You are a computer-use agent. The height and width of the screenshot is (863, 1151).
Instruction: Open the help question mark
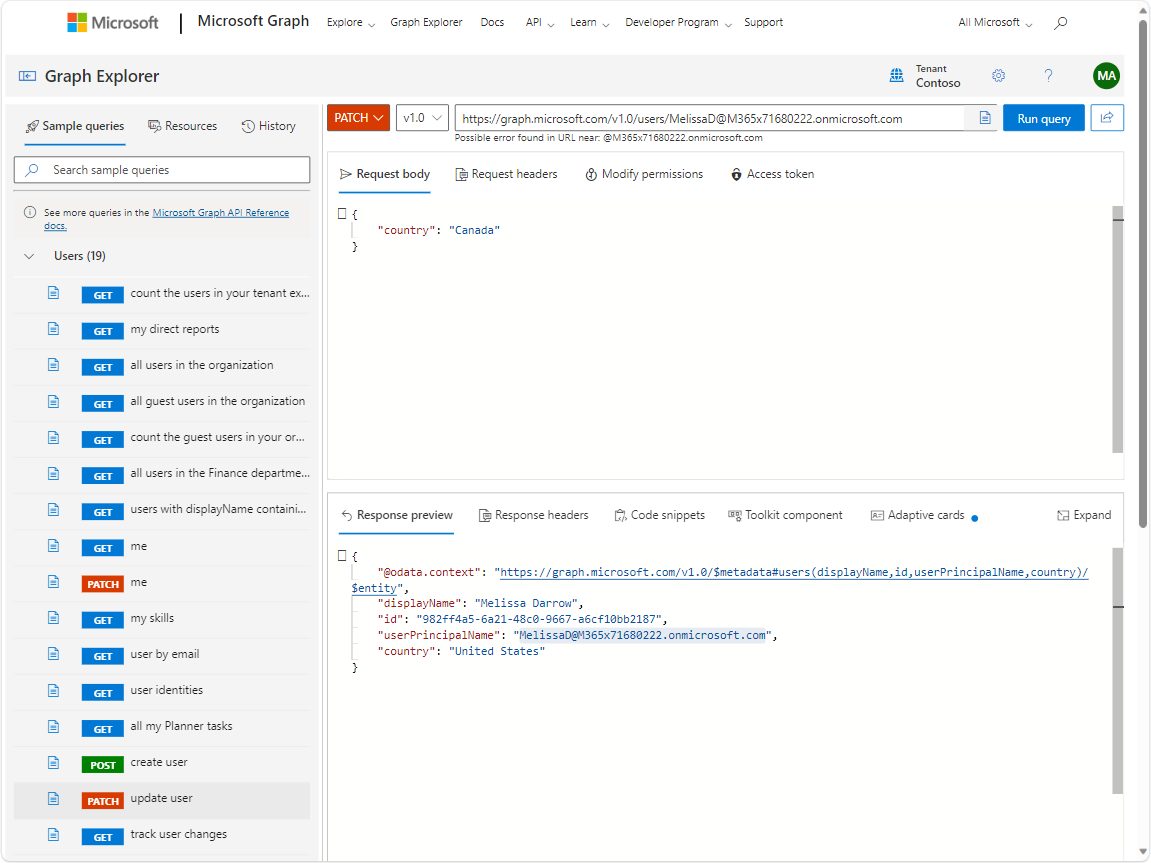click(1048, 76)
